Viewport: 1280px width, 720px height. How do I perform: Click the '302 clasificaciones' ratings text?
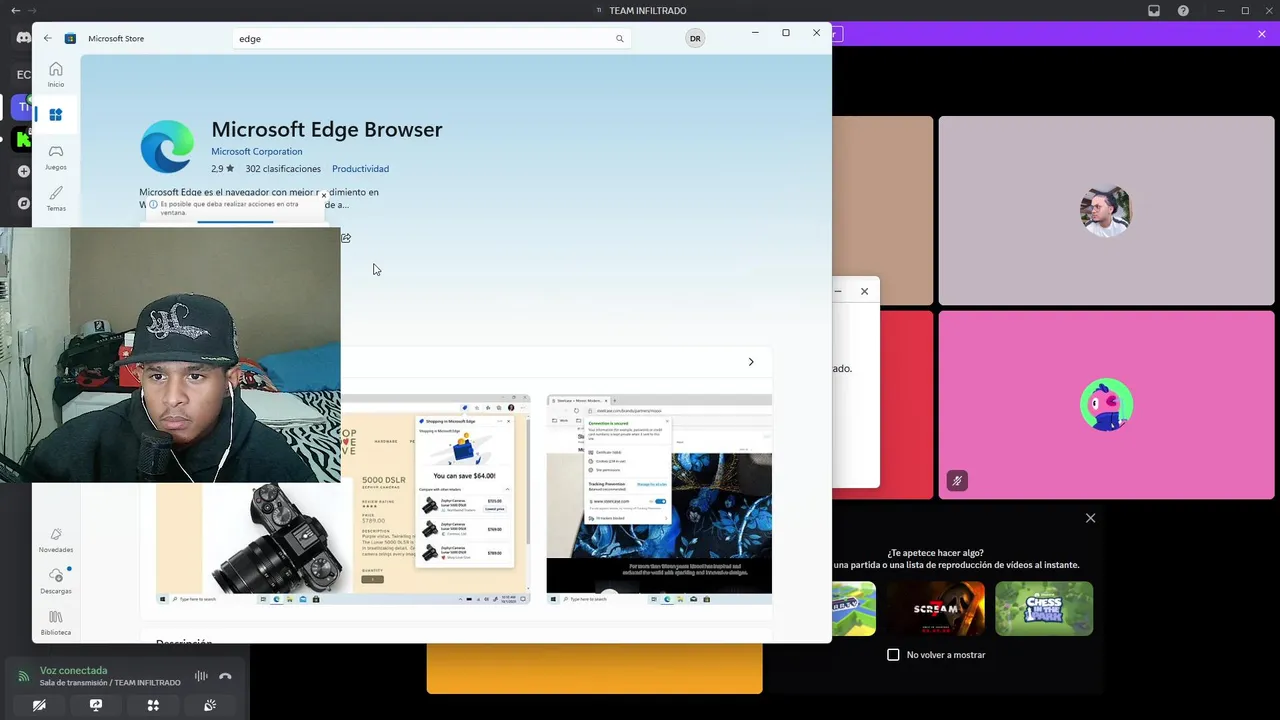(x=283, y=169)
